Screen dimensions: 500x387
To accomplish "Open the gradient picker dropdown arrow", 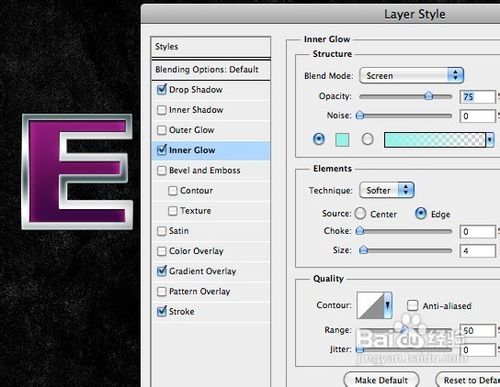I will [x=489, y=140].
